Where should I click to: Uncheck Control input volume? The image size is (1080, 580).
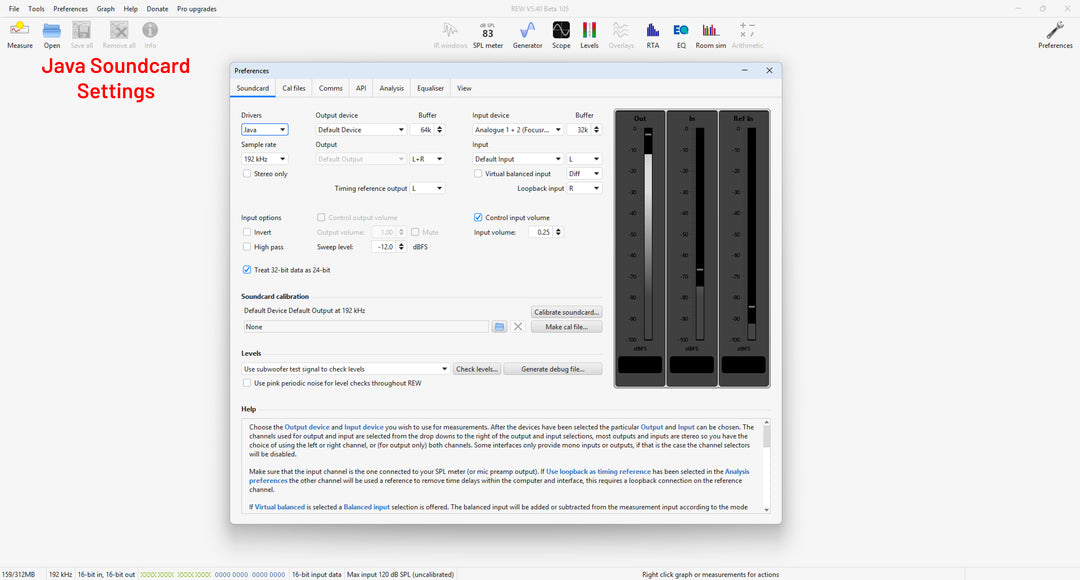pos(478,217)
